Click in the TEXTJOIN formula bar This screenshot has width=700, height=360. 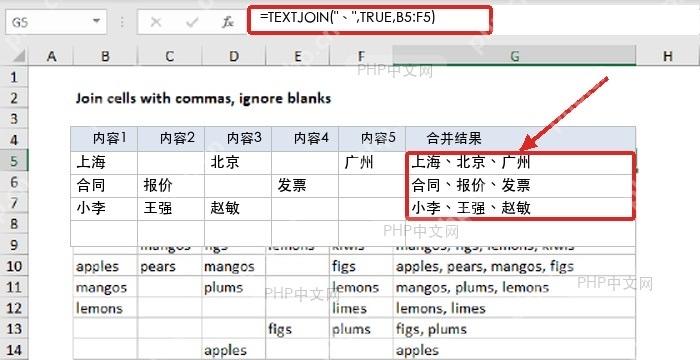(x=370, y=20)
